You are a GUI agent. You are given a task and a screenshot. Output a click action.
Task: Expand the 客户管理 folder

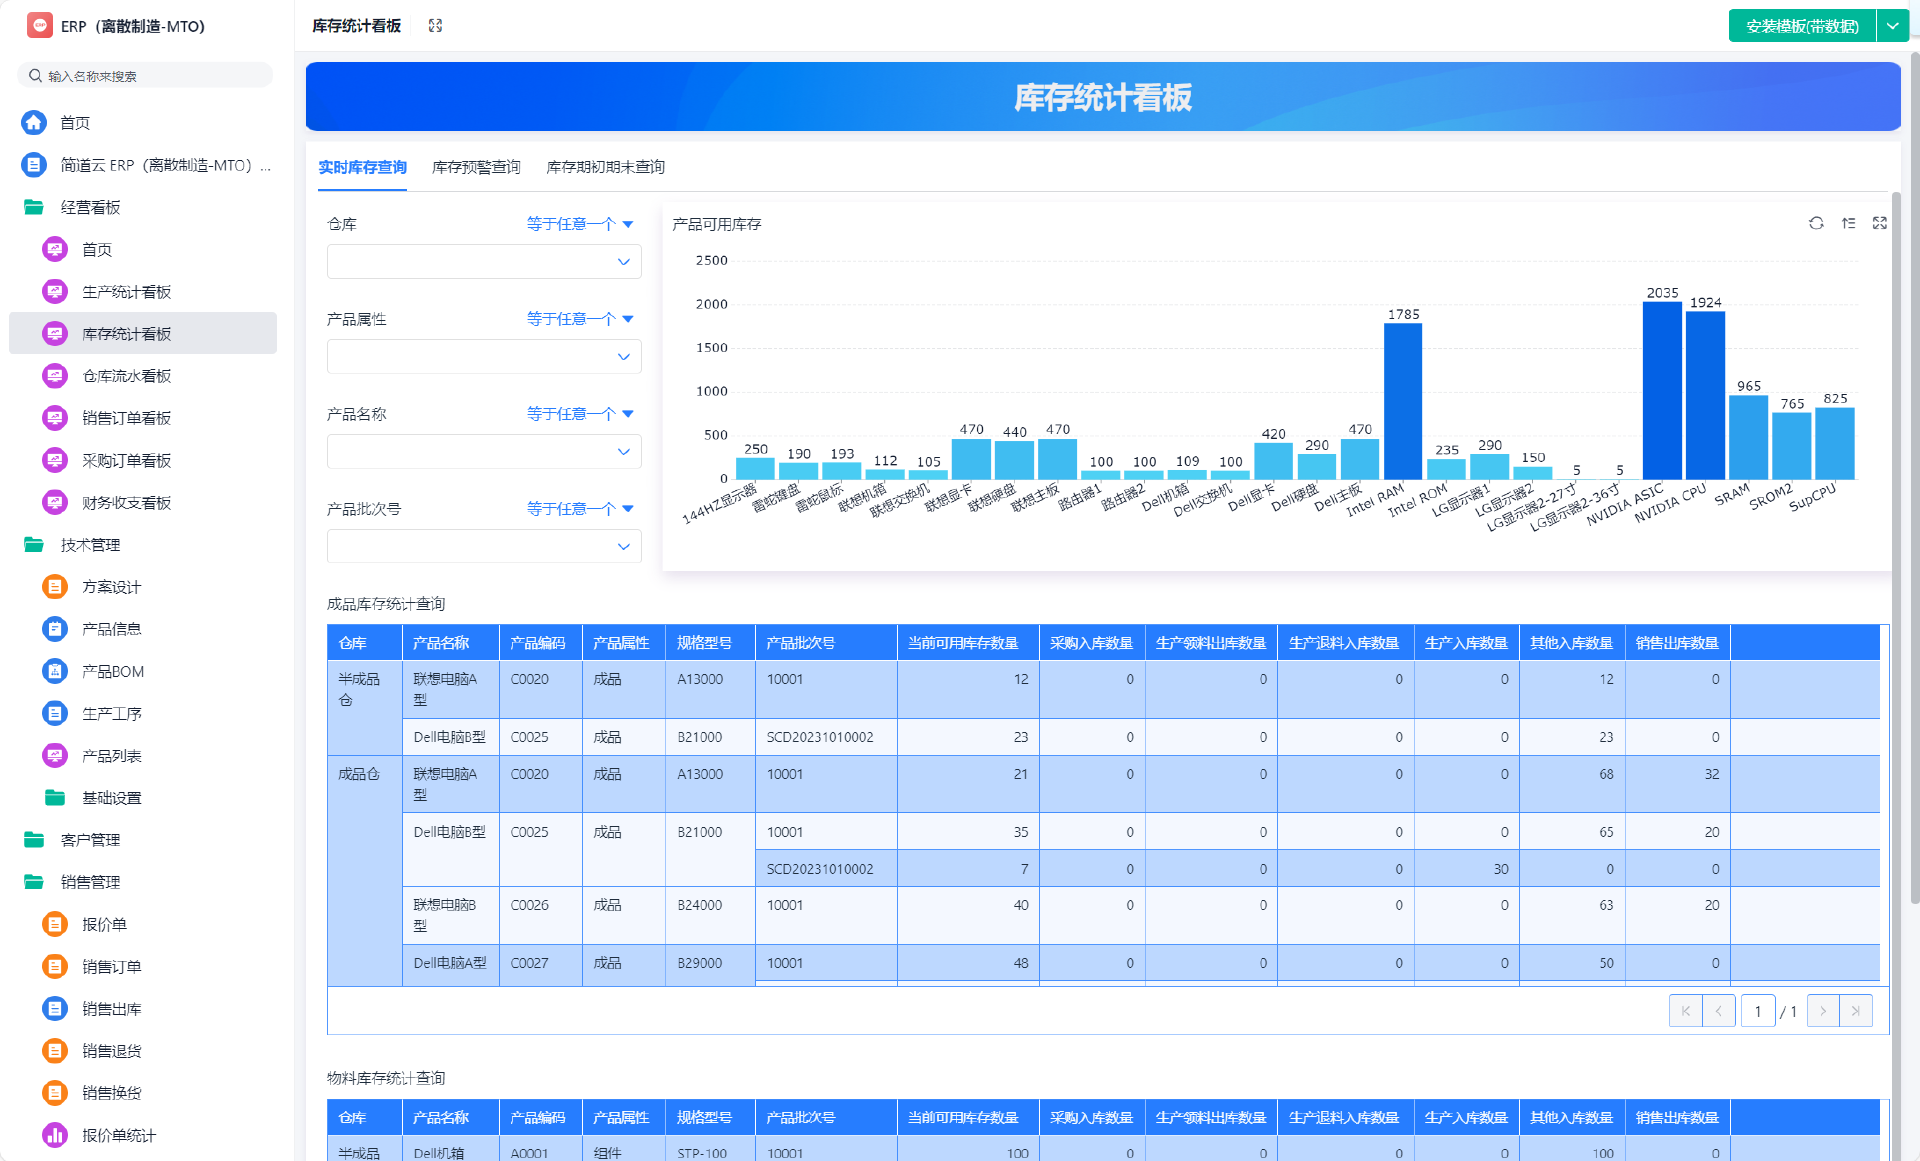[x=90, y=840]
